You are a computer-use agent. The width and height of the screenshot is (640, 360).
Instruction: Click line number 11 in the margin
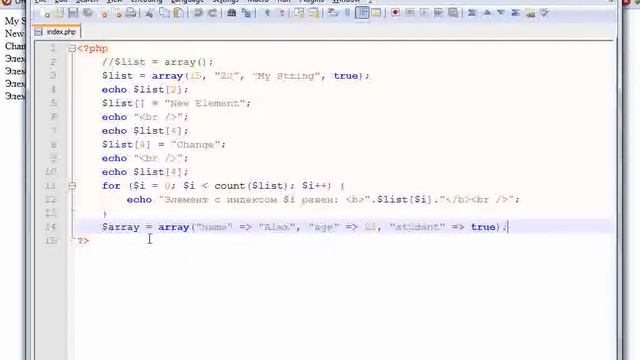point(51,186)
